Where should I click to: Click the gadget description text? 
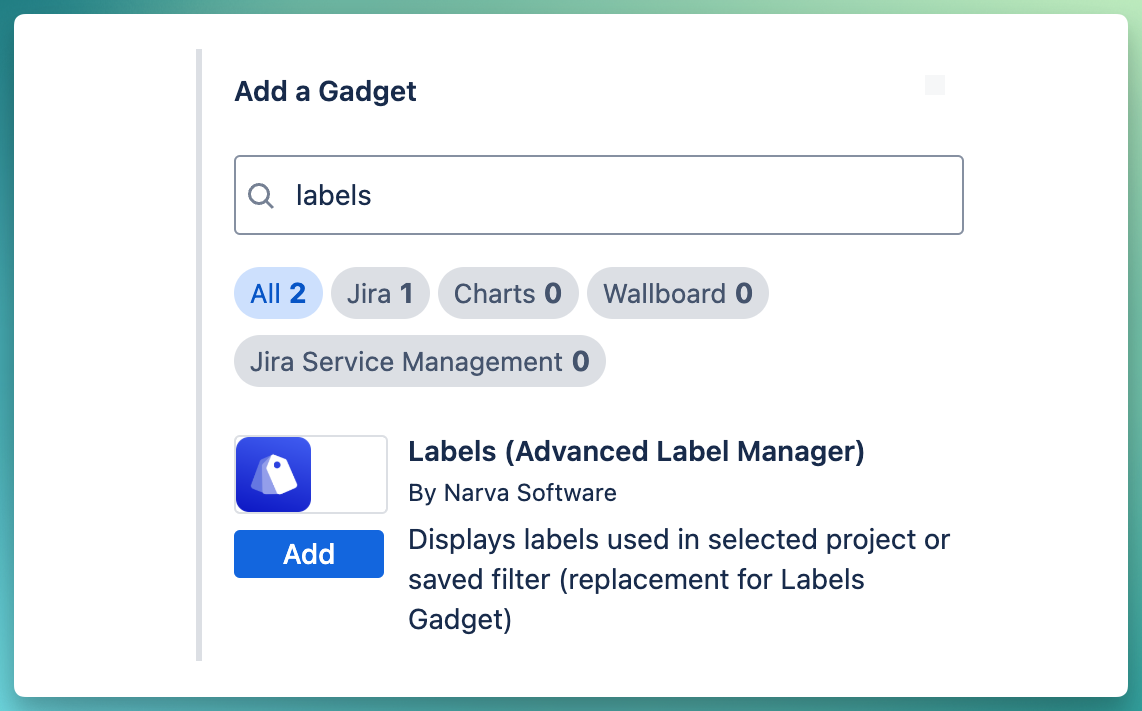point(679,580)
